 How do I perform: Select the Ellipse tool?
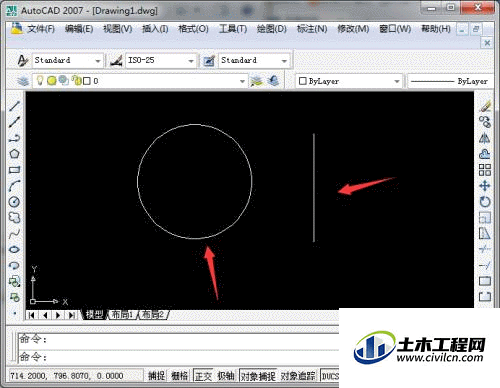[14, 250]
